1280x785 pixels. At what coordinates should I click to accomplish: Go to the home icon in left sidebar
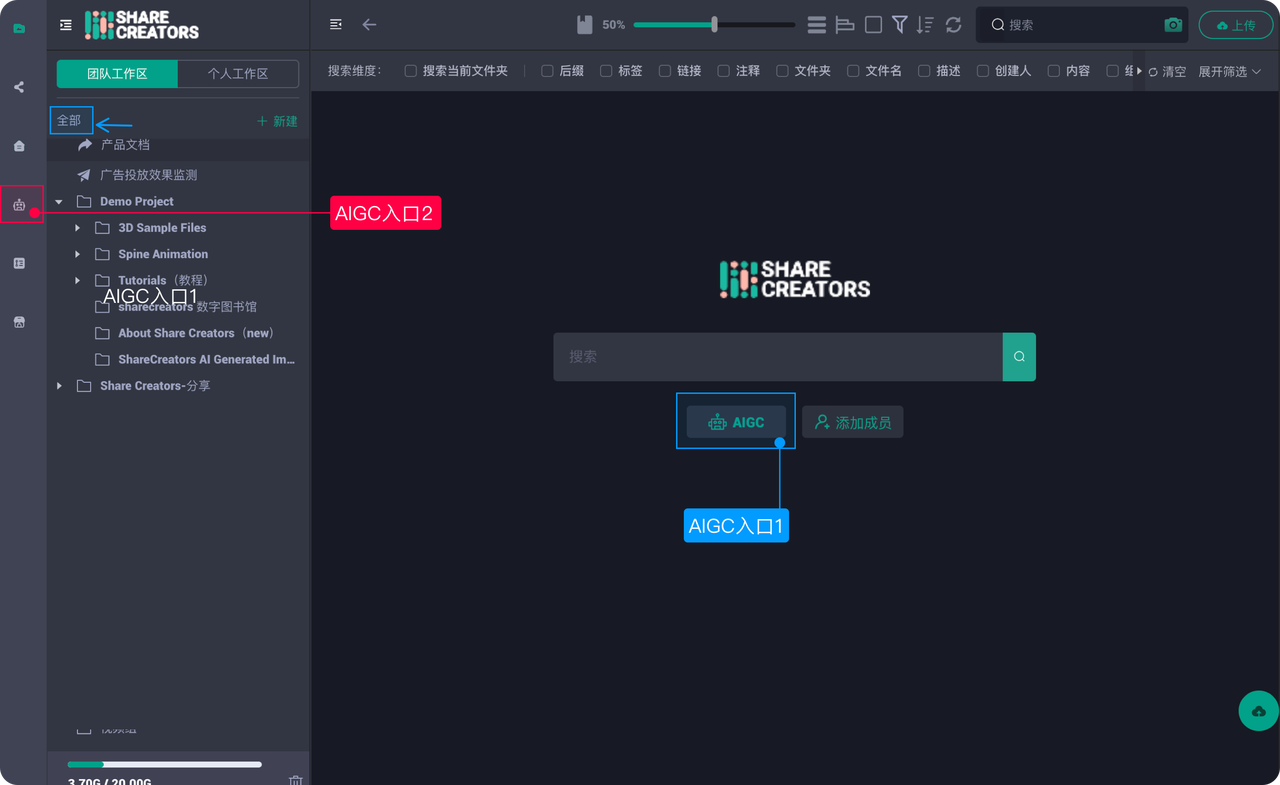tap(19, 146)
